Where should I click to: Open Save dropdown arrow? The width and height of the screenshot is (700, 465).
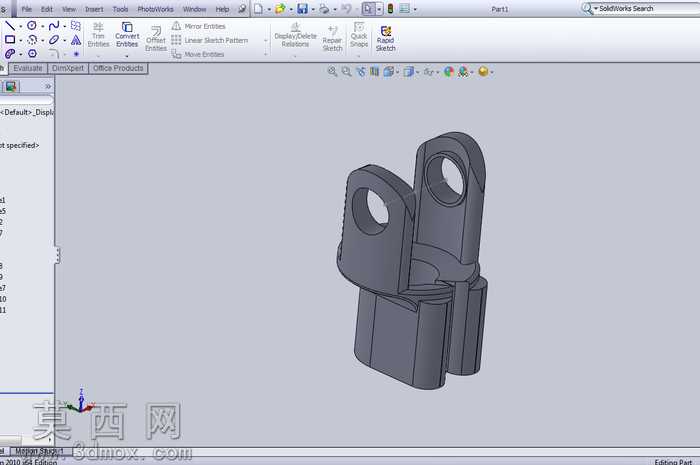312,9
